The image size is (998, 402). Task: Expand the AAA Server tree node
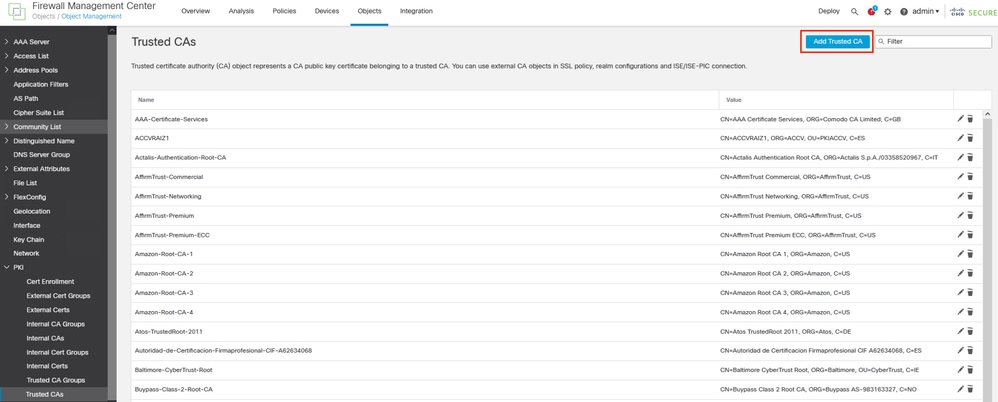pyautogui.click(x=6, y=42)
